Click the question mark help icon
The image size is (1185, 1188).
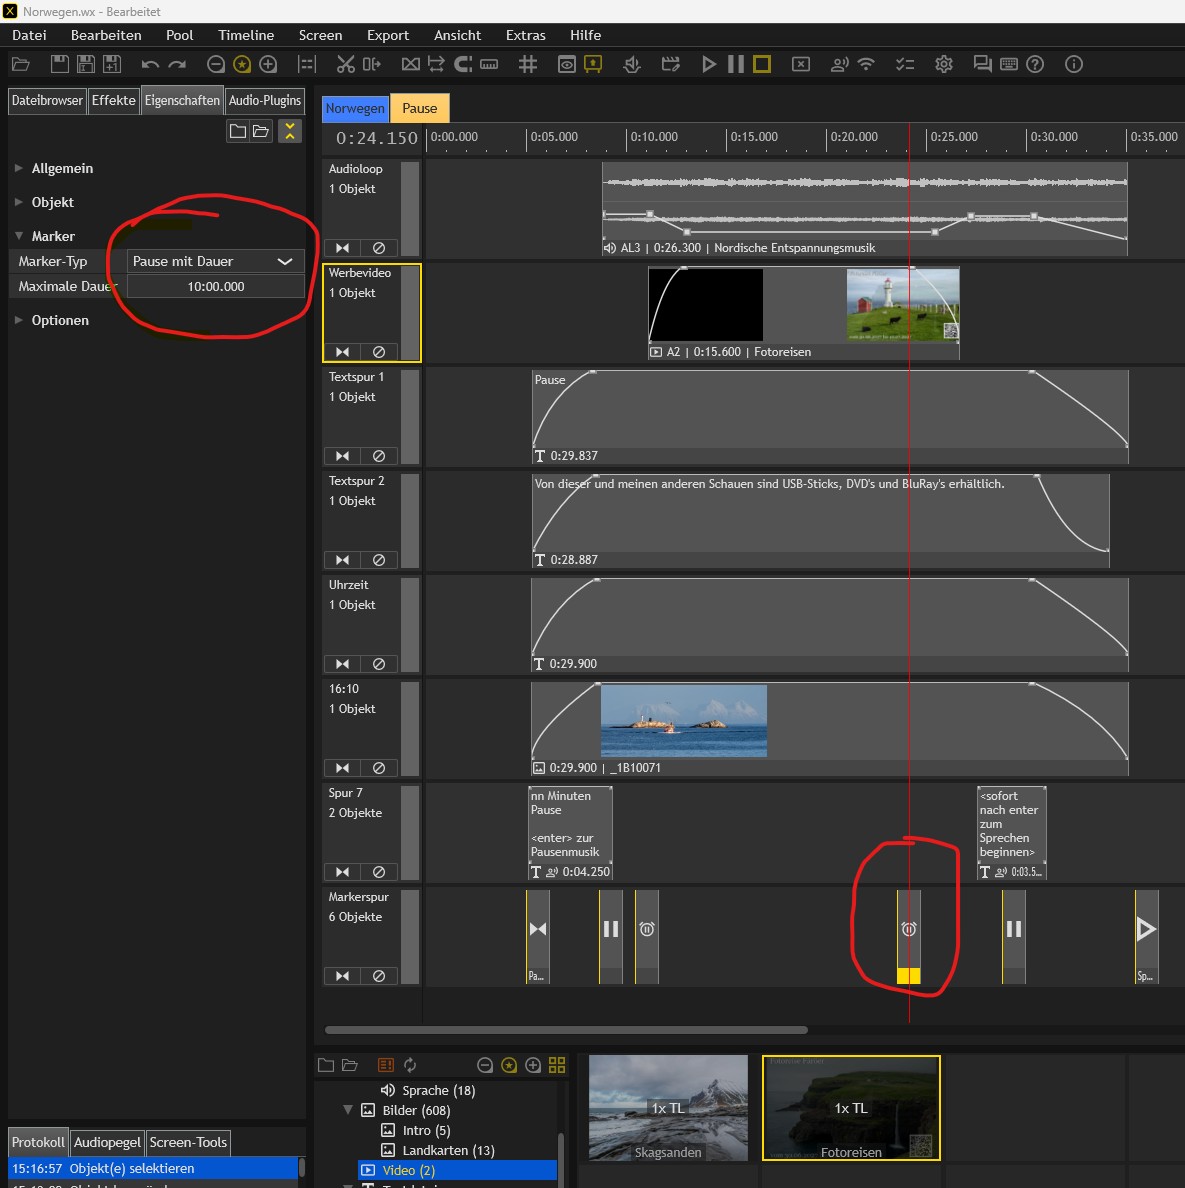pos(1035,64)
